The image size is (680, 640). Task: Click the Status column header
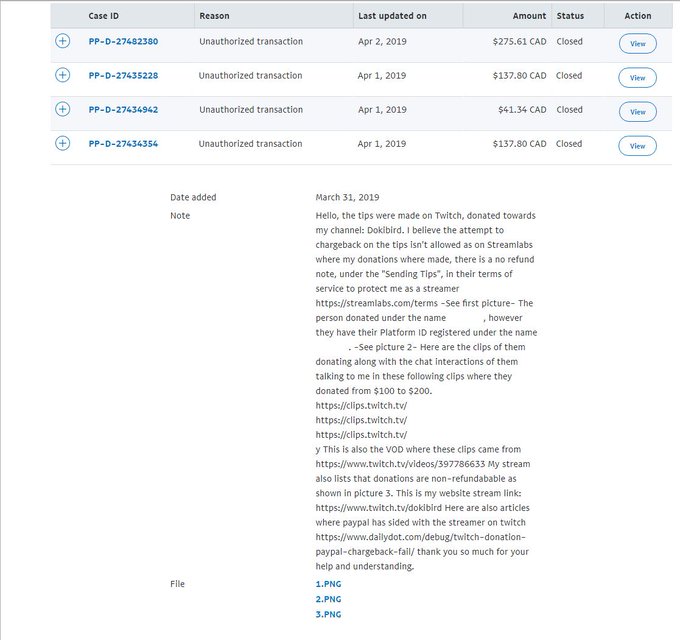[570, 16]
